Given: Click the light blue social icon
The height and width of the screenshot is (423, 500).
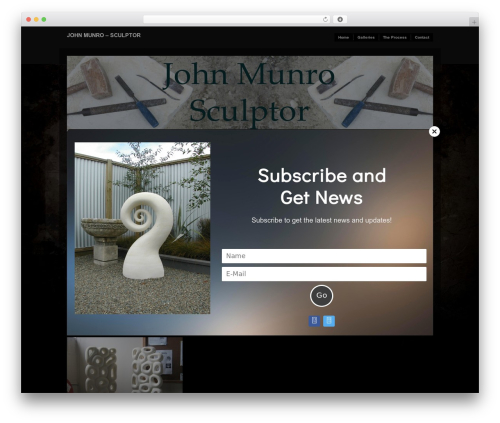Looking at the screenshot, I should click(329, 321).
